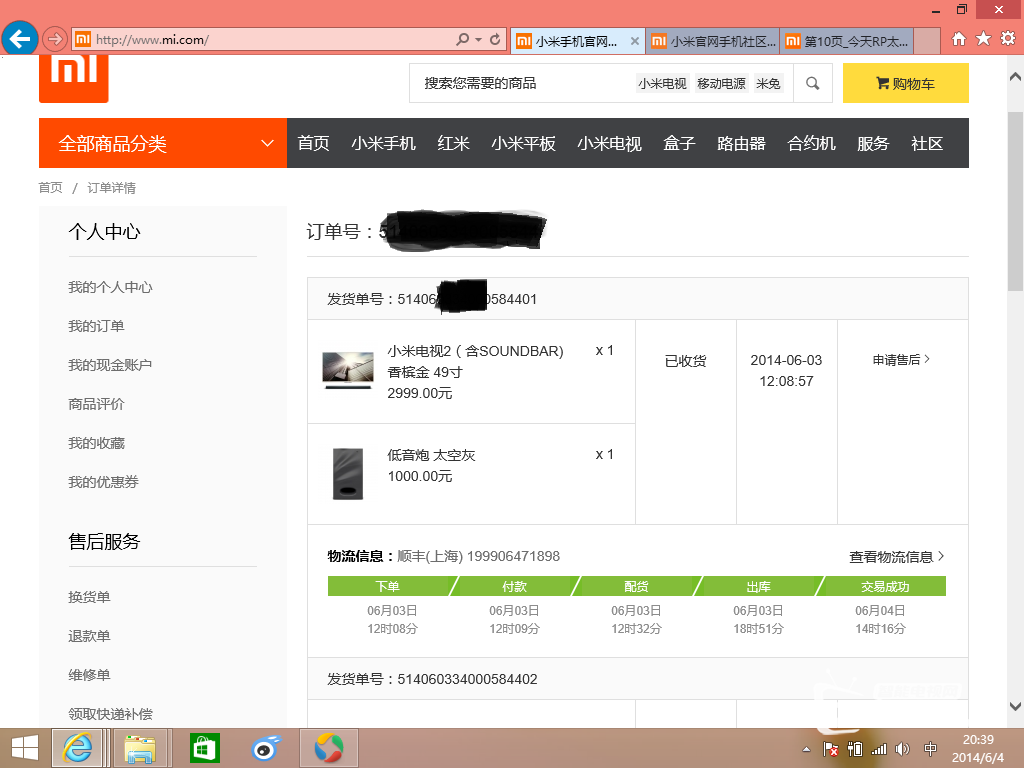
Task: Click the 小米电视2 product thumbnail
Action: coord(348,370)
